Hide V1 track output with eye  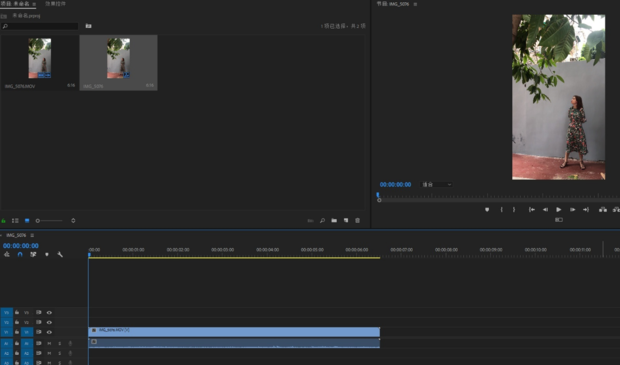click(49, 332)
